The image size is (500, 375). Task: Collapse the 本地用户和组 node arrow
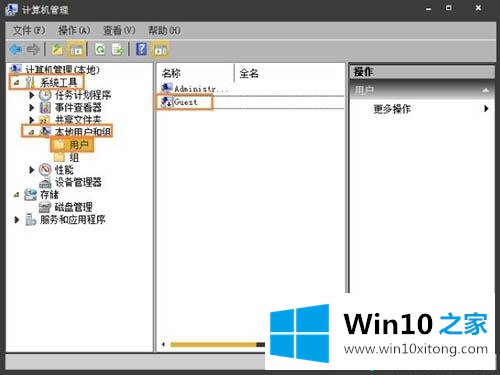click(31, 132)
